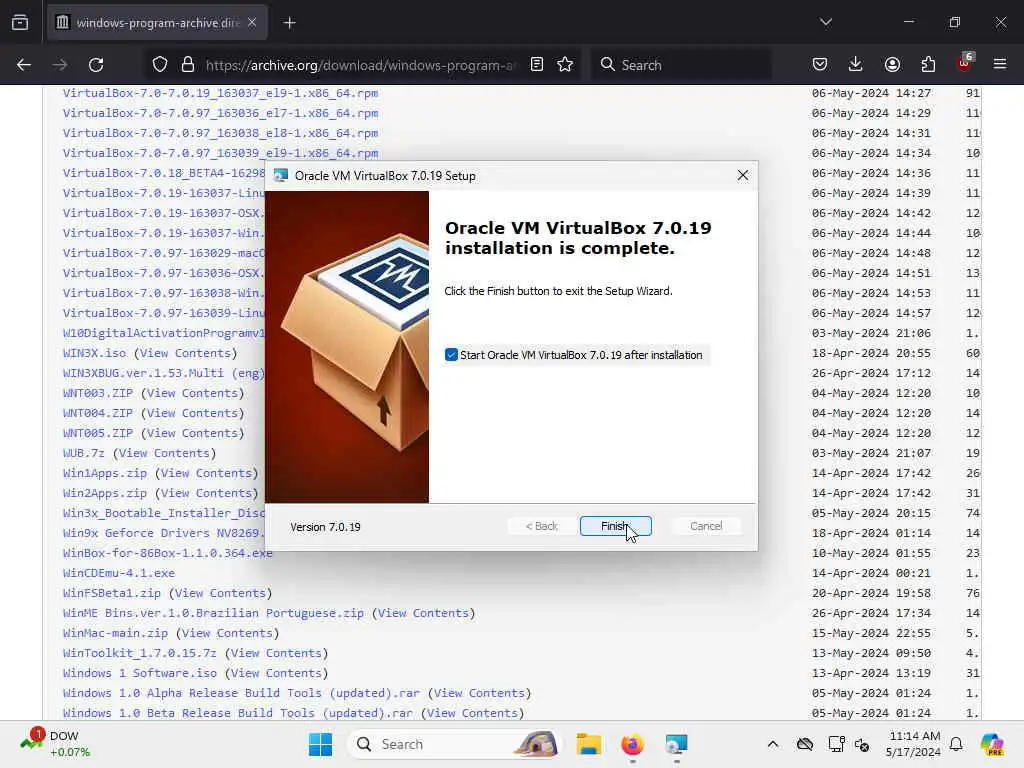This screenshot has width=1024, height=768.
Task: Download WinCDEmu-4.1.exe
Action: click(119, 573)
